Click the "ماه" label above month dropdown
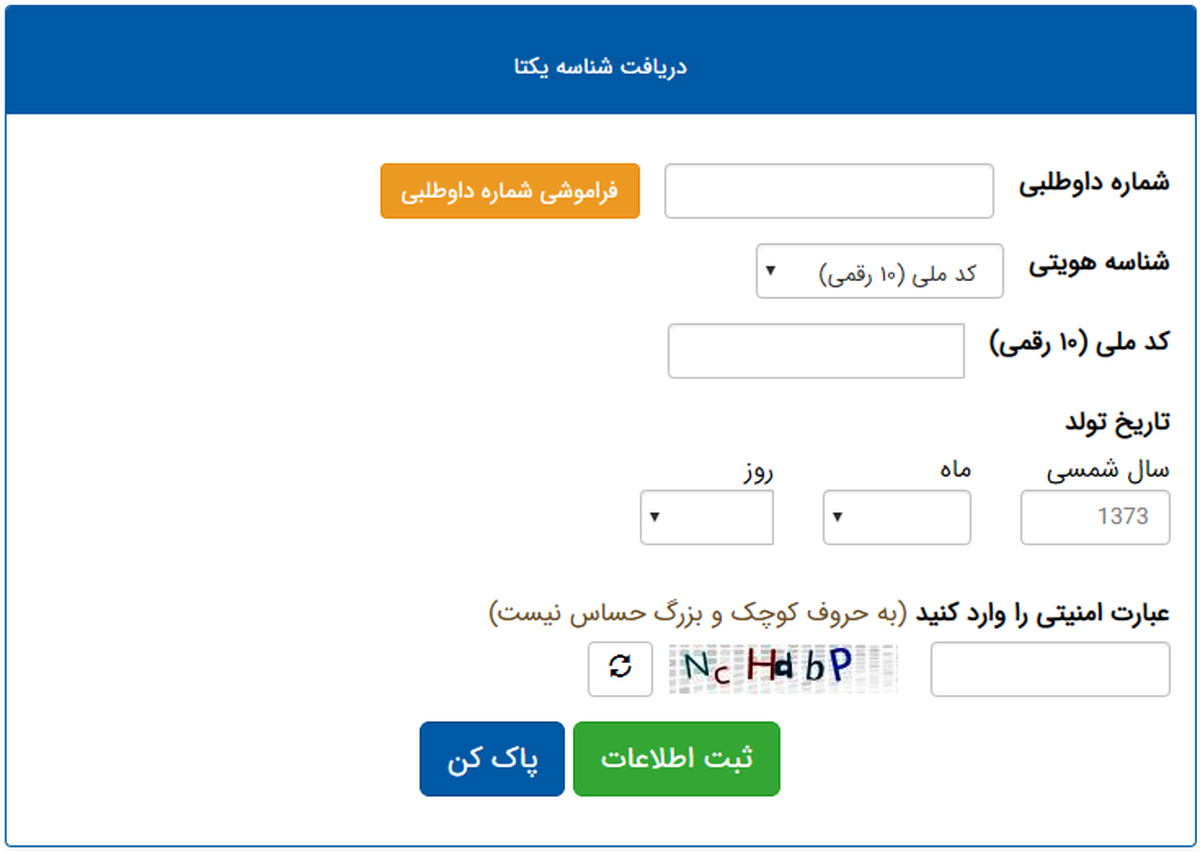Viewport: 1200px width, 852px height. coord(954,470)
